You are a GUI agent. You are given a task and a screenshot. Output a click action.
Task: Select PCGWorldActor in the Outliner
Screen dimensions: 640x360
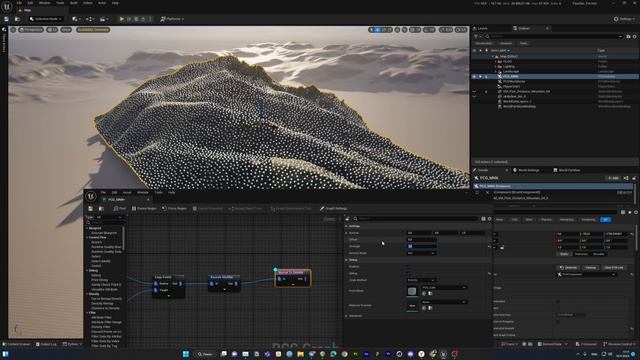(x=514, y=81)
